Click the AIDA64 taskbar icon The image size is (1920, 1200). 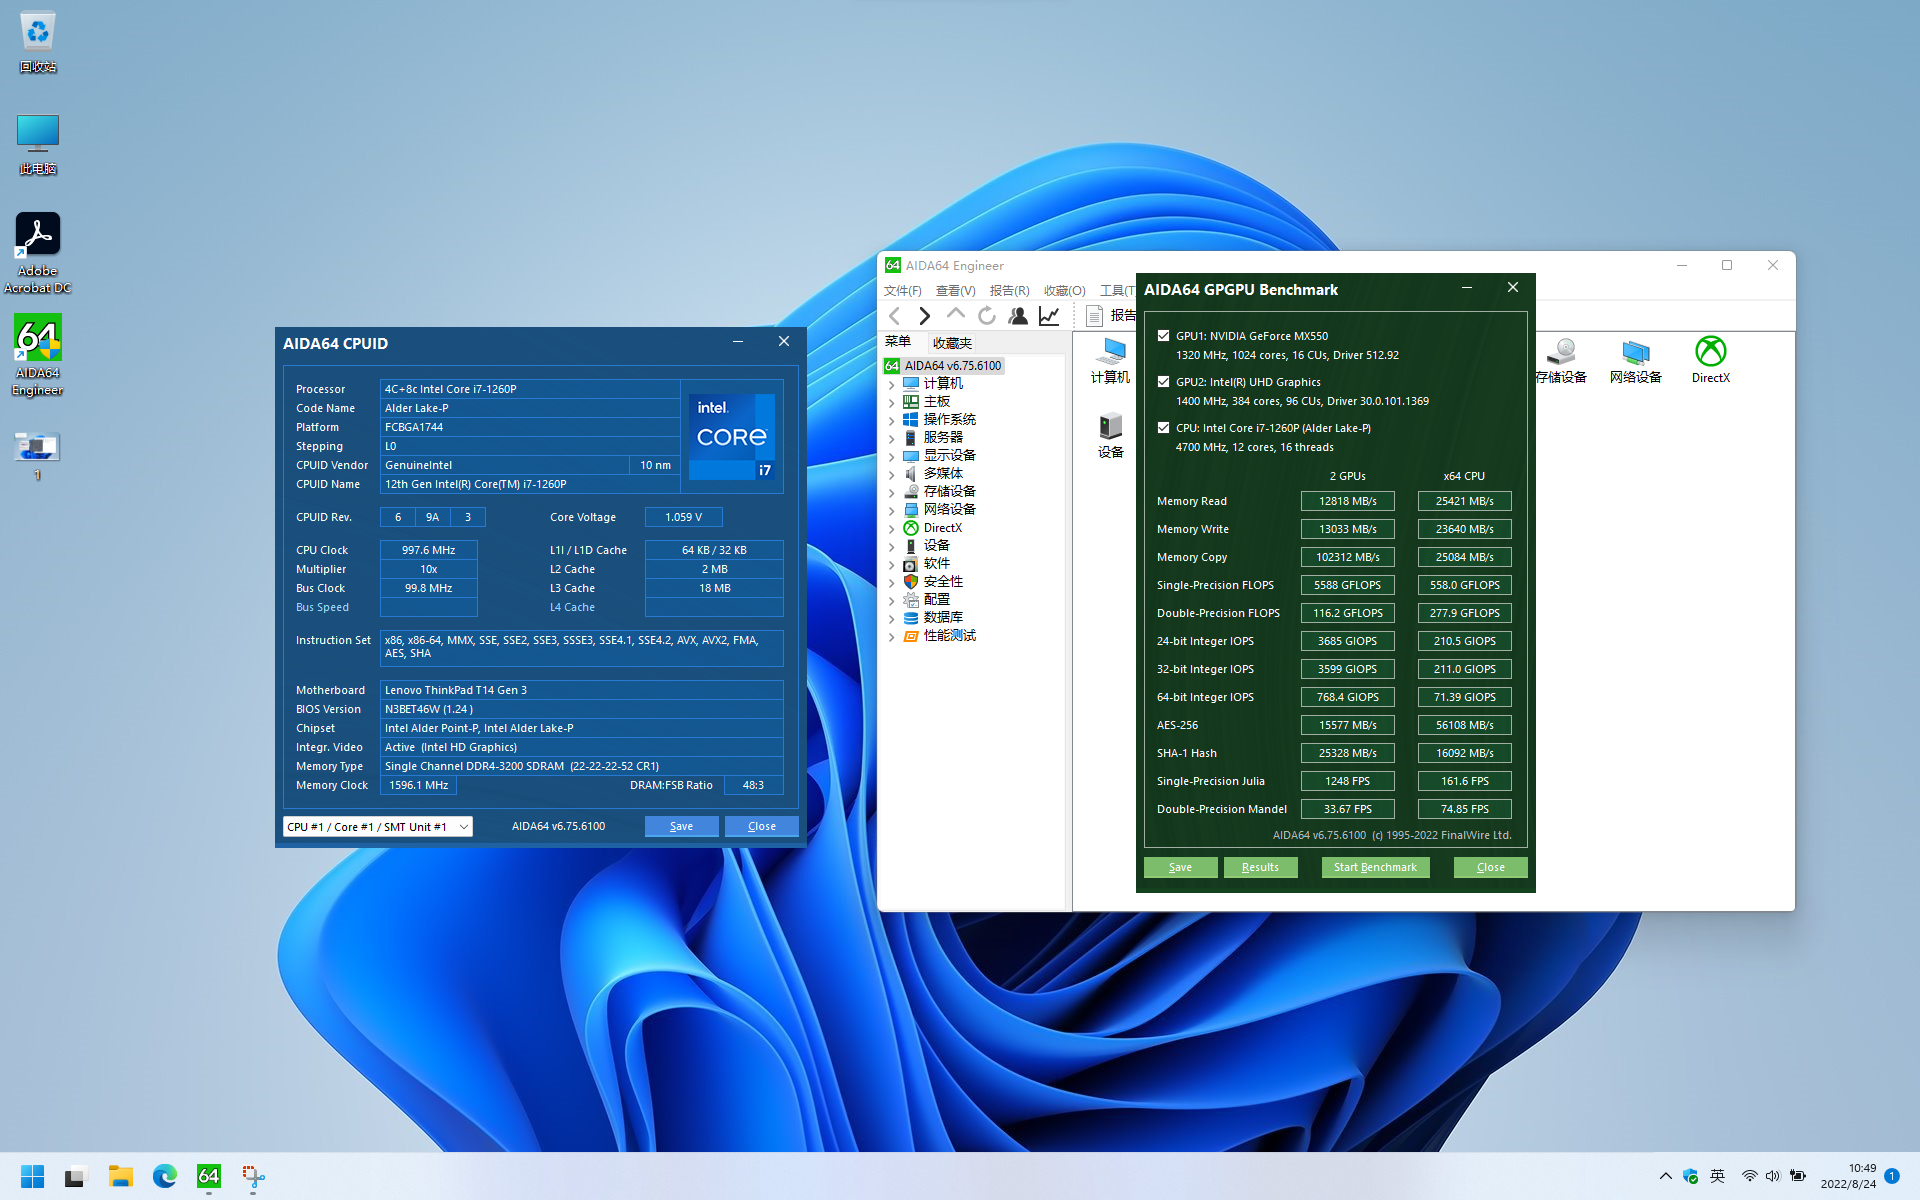pos(209,1176)
